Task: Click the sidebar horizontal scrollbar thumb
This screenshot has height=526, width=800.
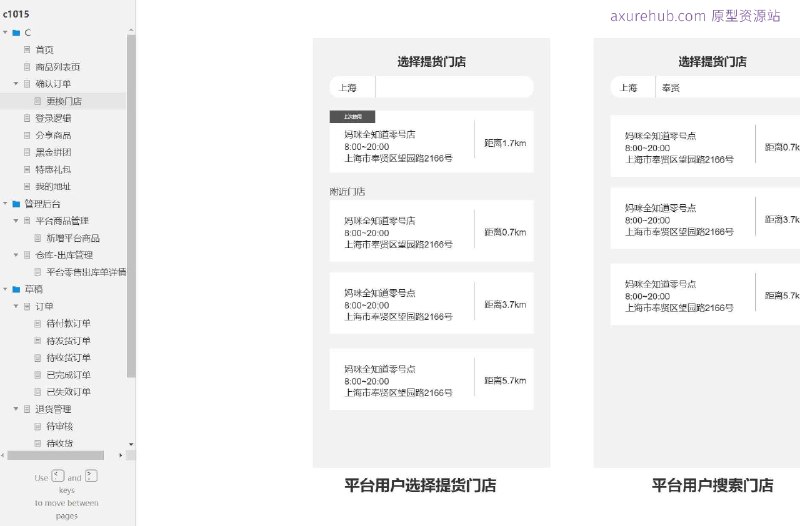Action: point(56,455)
